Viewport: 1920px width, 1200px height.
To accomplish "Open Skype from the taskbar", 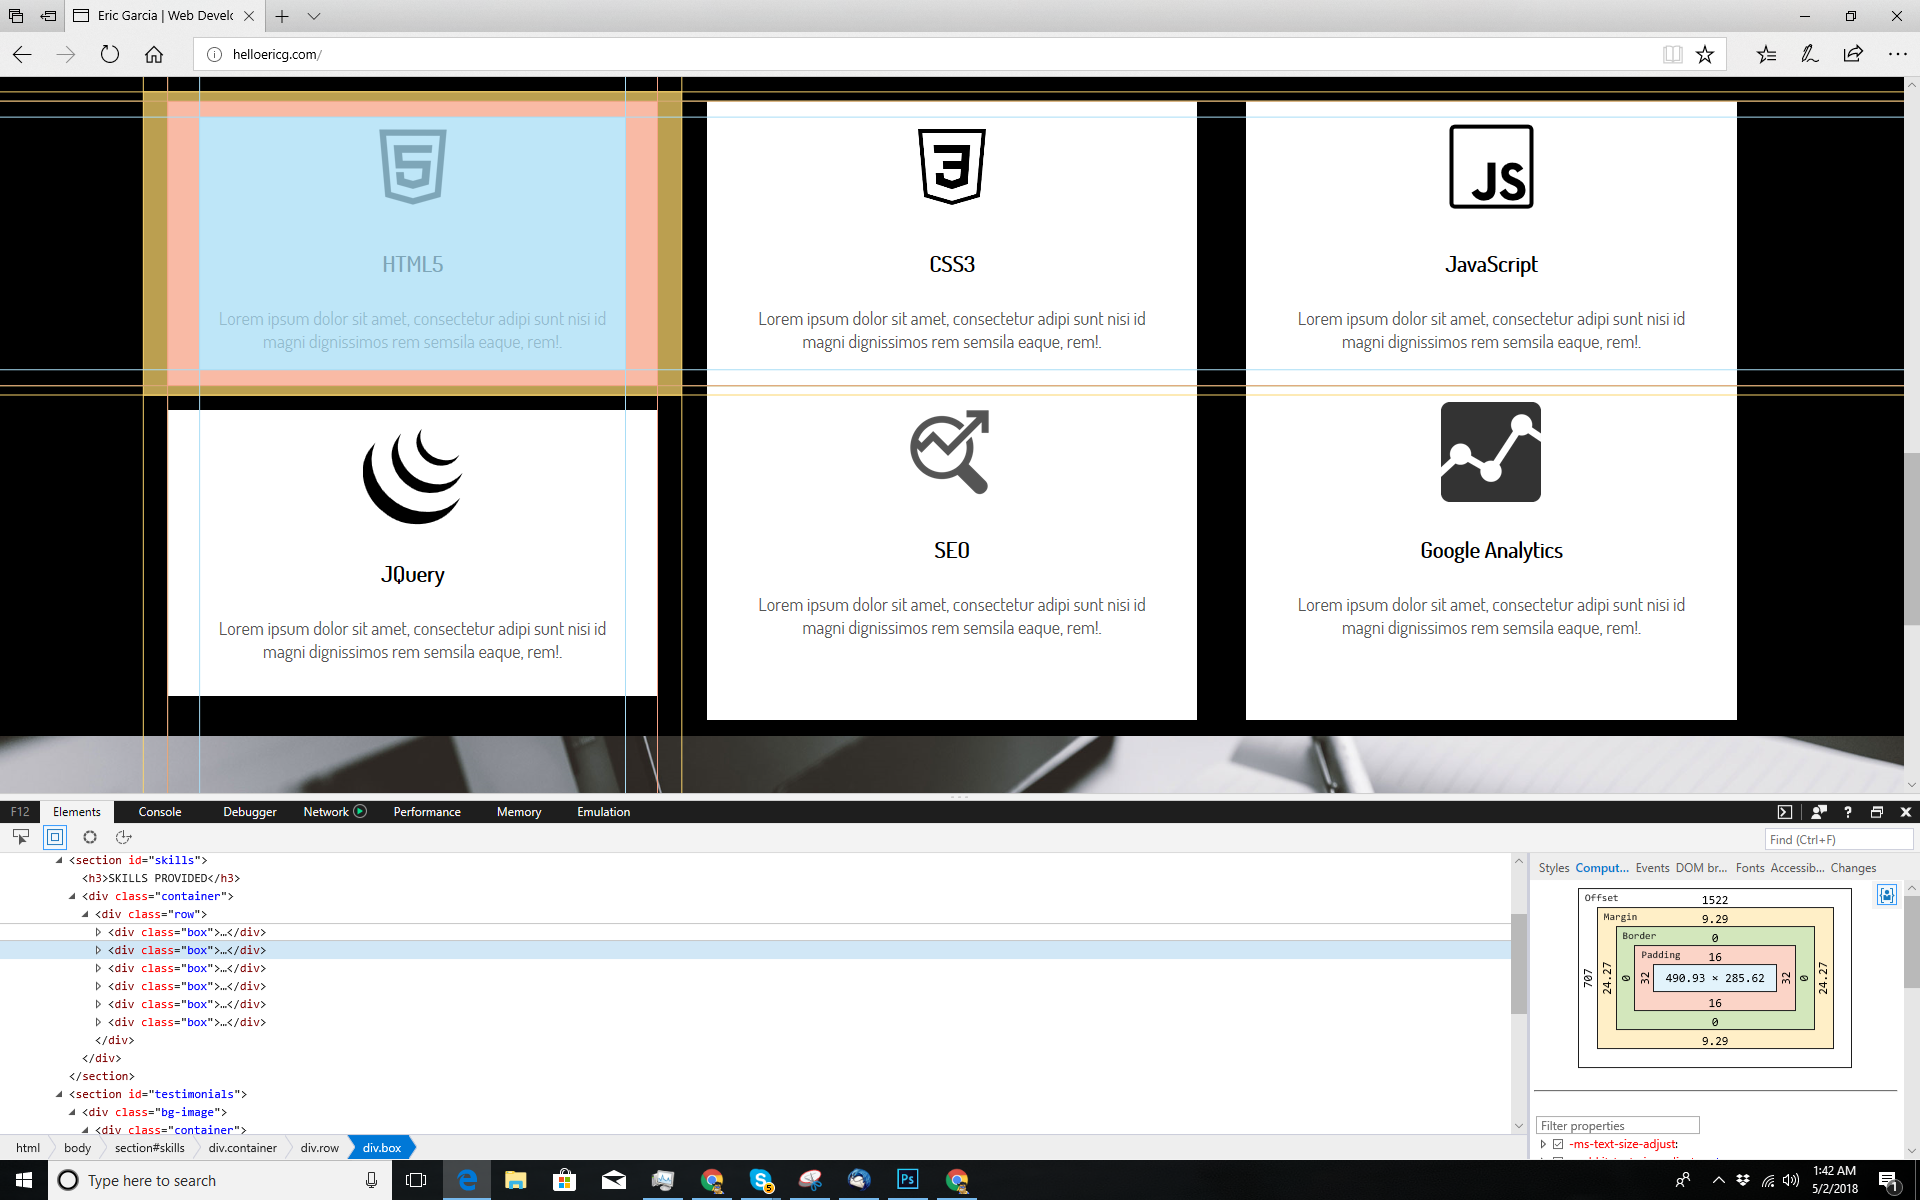I will 761,1180.
